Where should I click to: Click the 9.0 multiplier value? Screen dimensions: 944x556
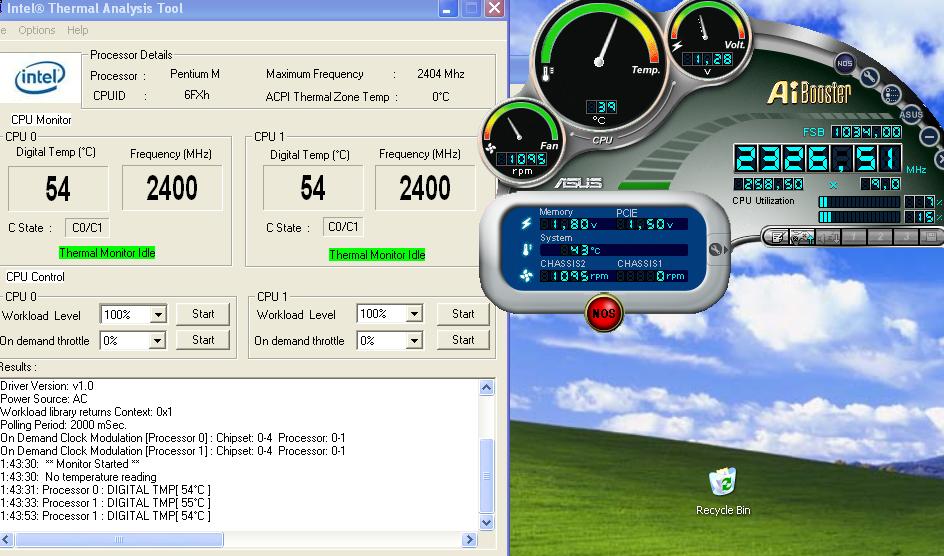pyautogui.click(x=880, y=184)
